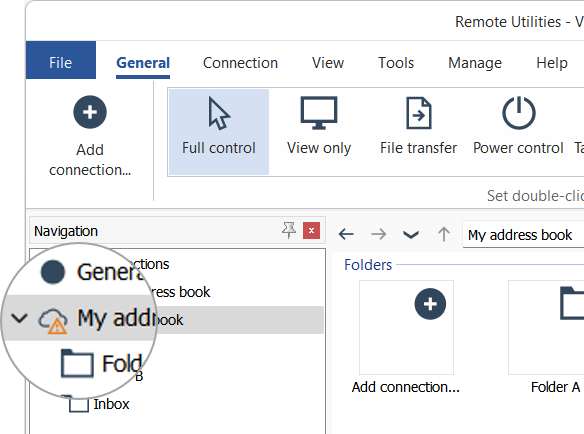584x434 pixels.
Task: Click the Folders section header
Action: [x=368, y=265]
